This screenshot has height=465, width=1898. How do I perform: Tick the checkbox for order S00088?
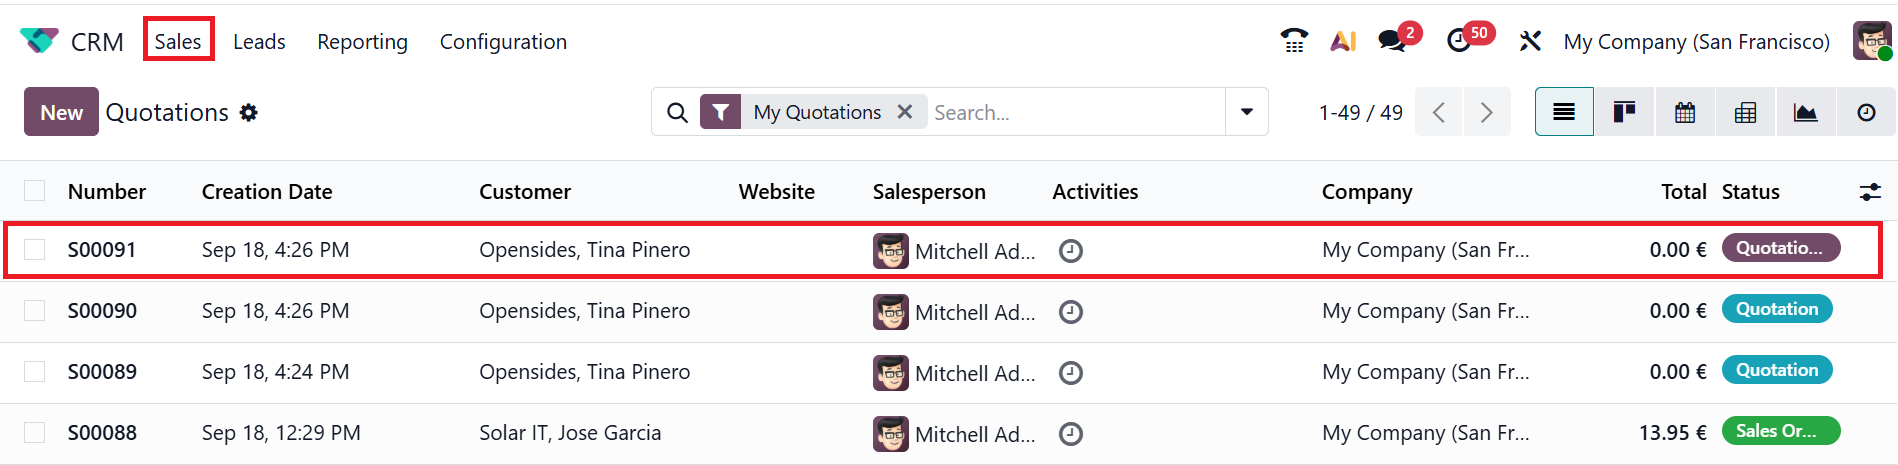(35, 433)
